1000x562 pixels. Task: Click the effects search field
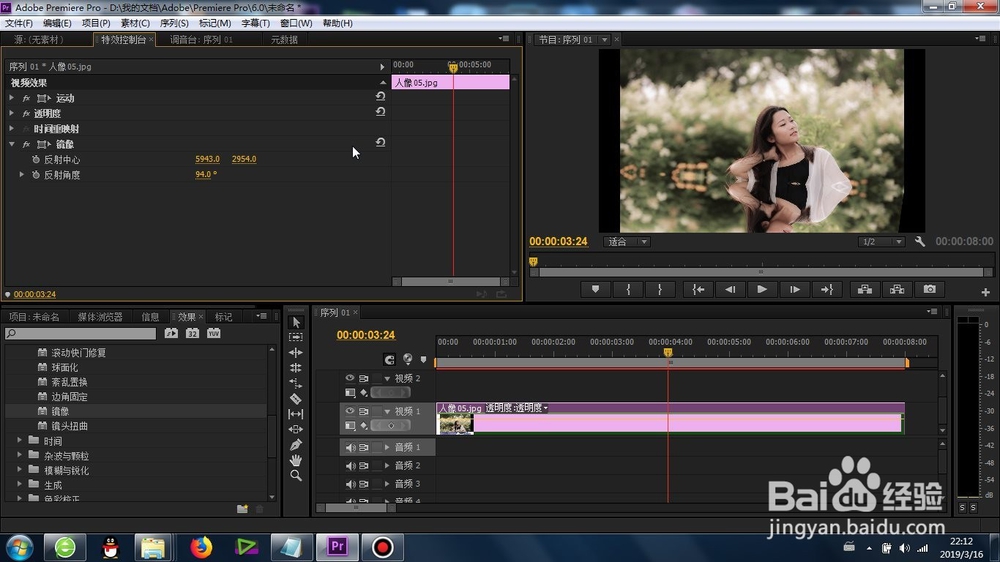80,333
